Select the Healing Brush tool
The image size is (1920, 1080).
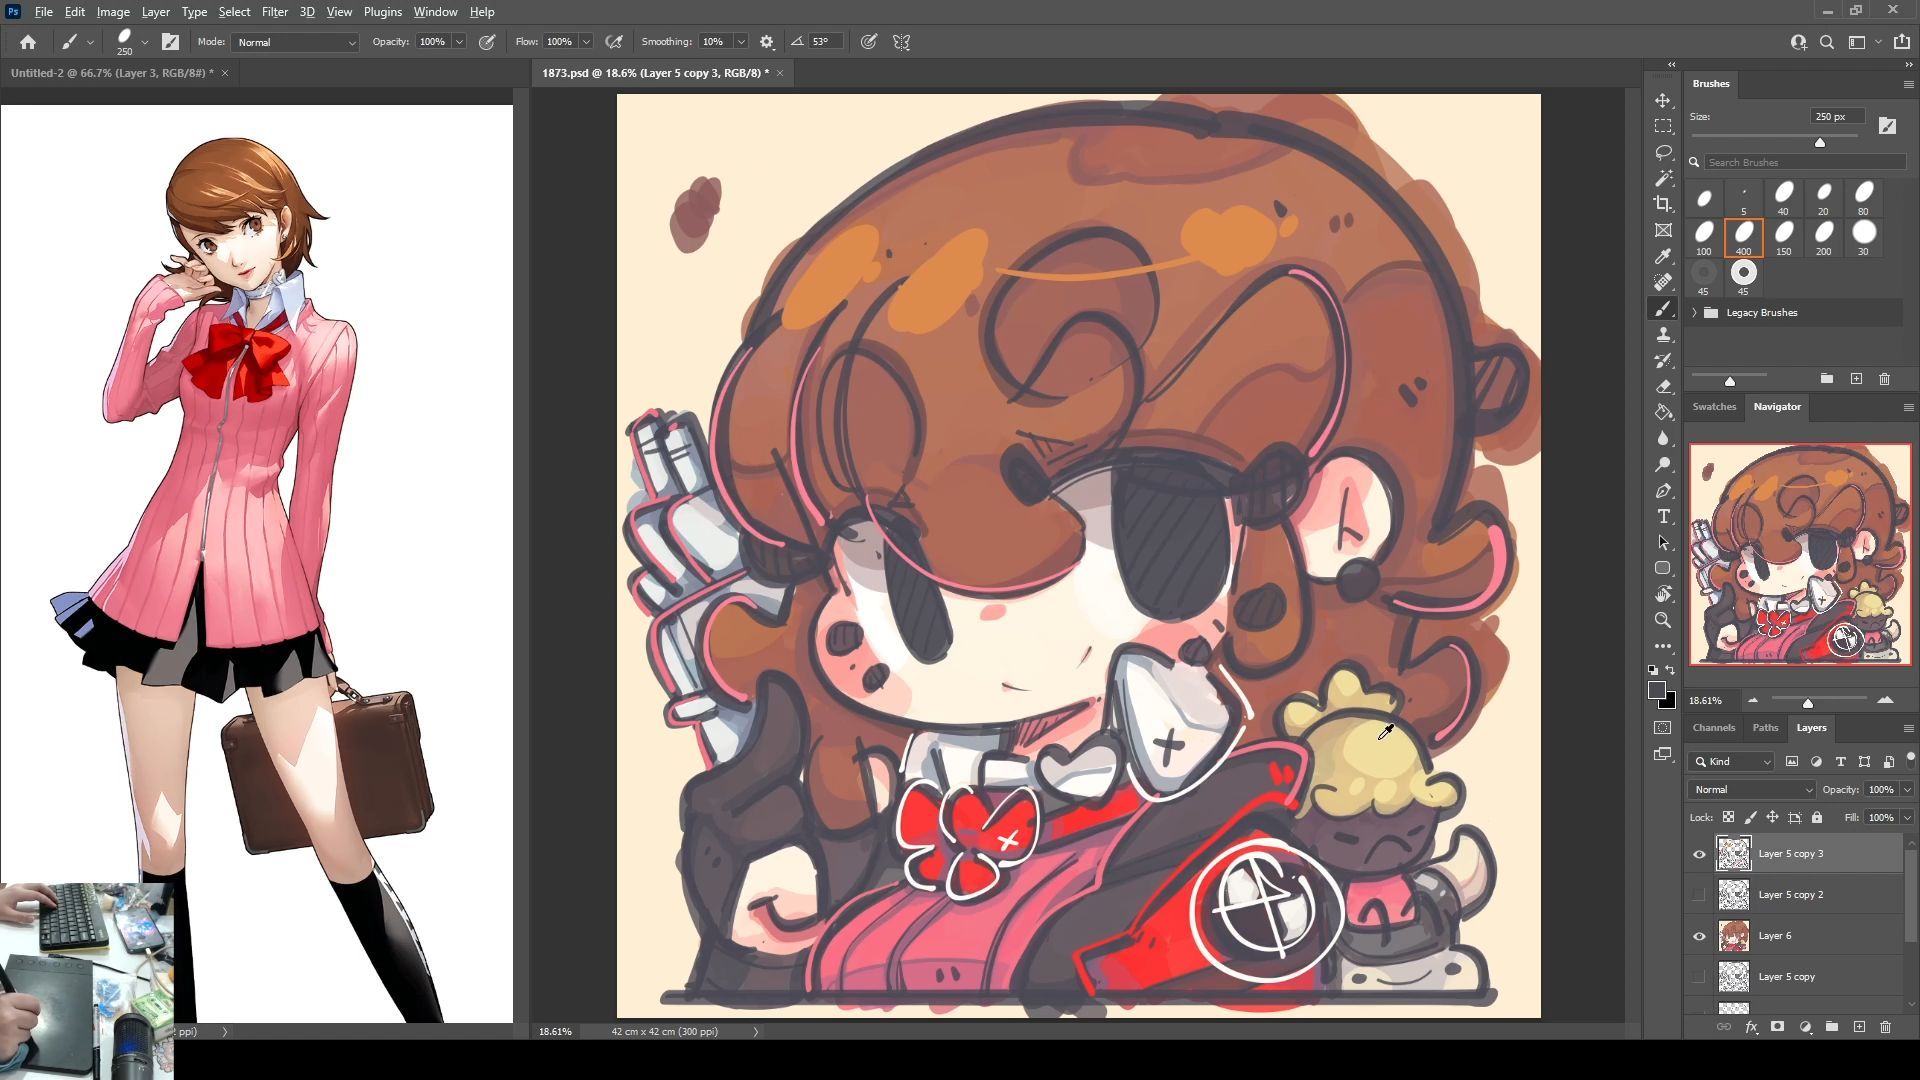1663,282
